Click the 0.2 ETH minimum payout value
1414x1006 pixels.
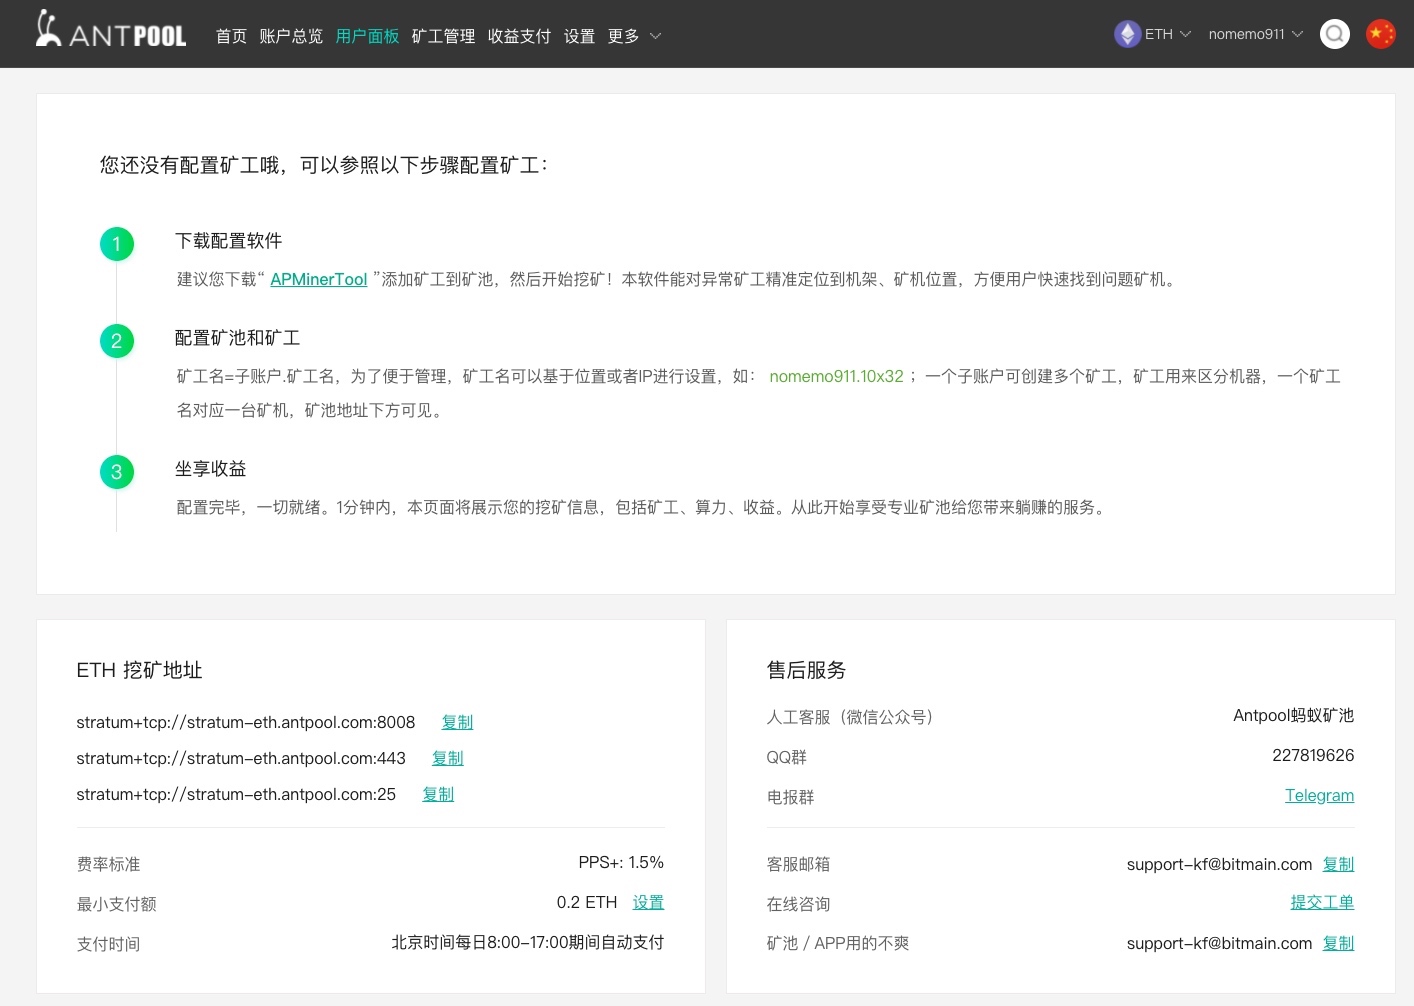pos(587,902)
